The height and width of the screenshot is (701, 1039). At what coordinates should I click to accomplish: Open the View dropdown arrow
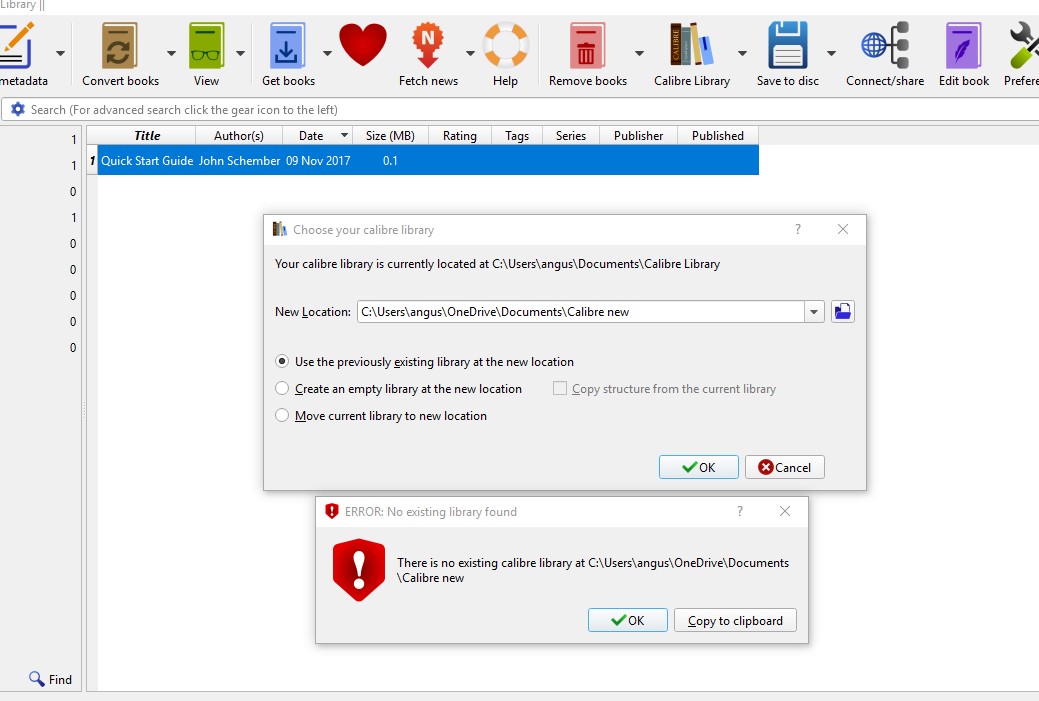(x=241, y=53)
